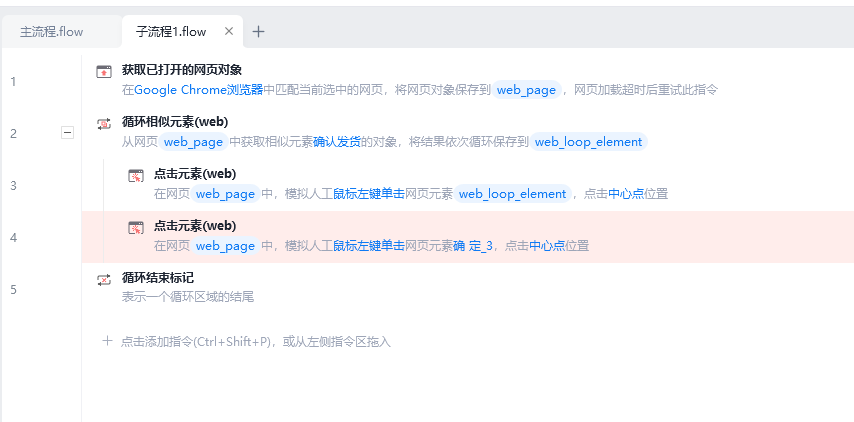Open the Google Chrome浏览器 parameter link
The image size is (854, 422).
(199, 90)
